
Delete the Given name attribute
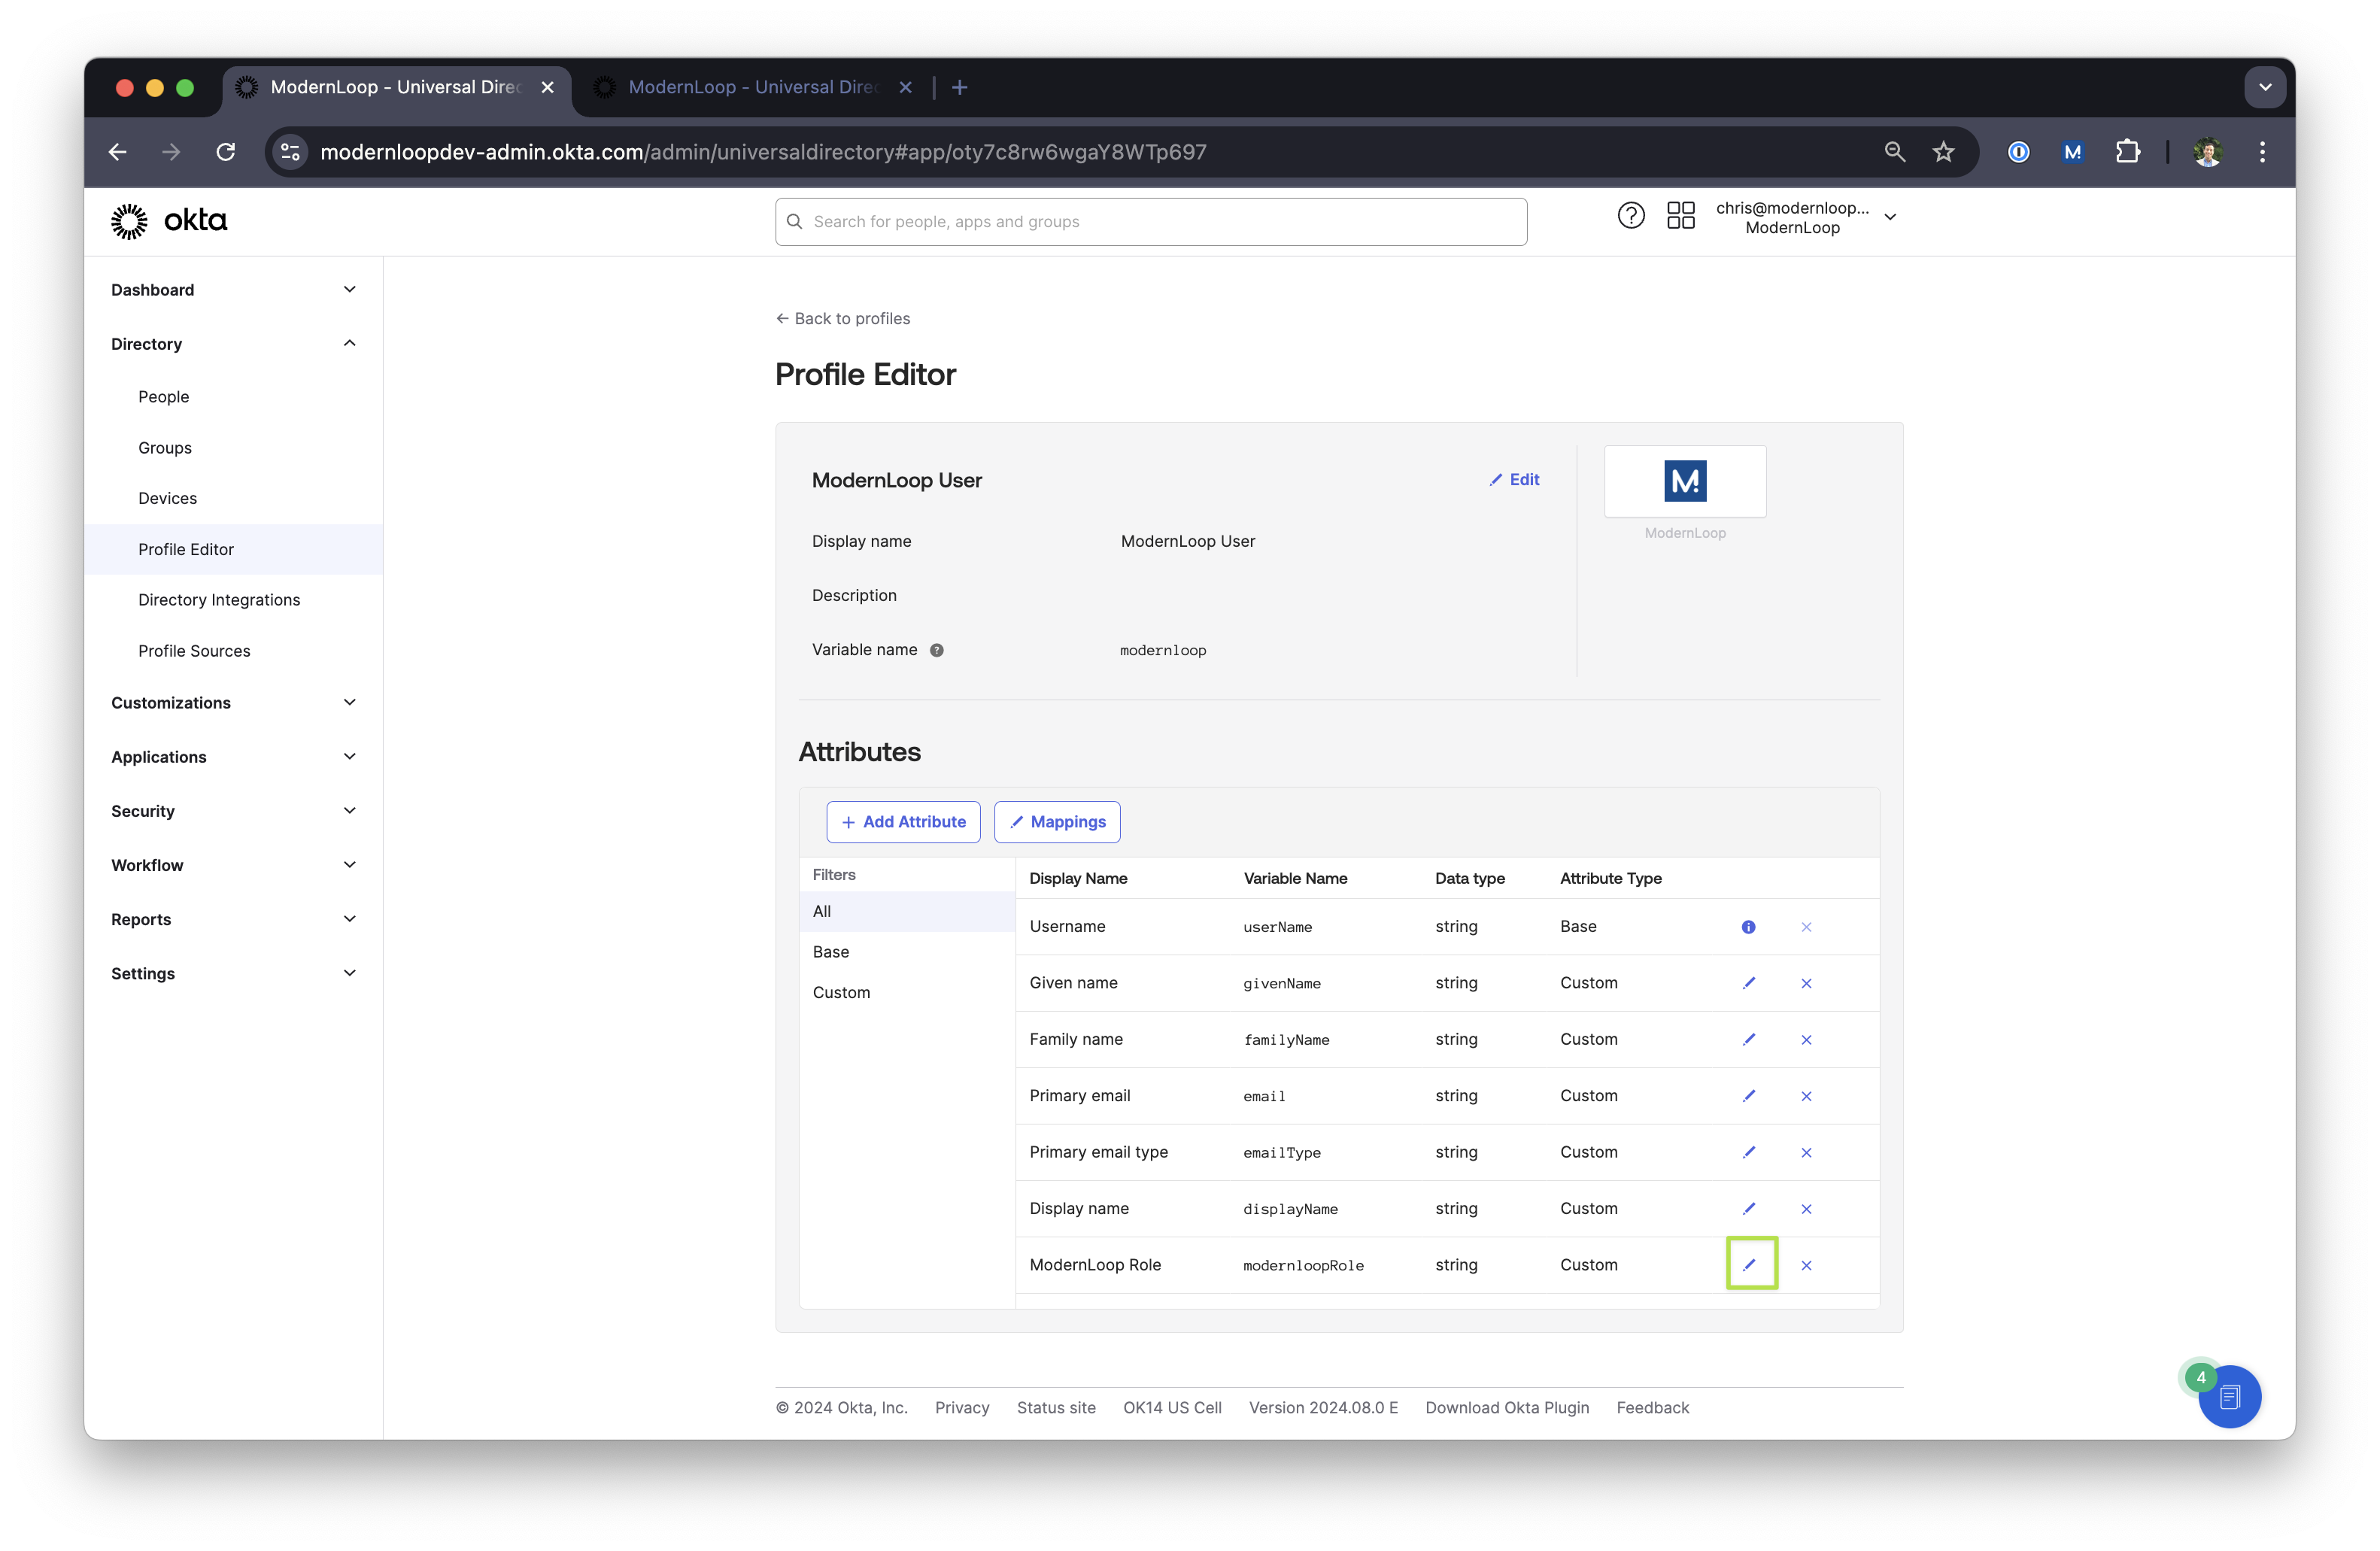tap(1806, 983)
